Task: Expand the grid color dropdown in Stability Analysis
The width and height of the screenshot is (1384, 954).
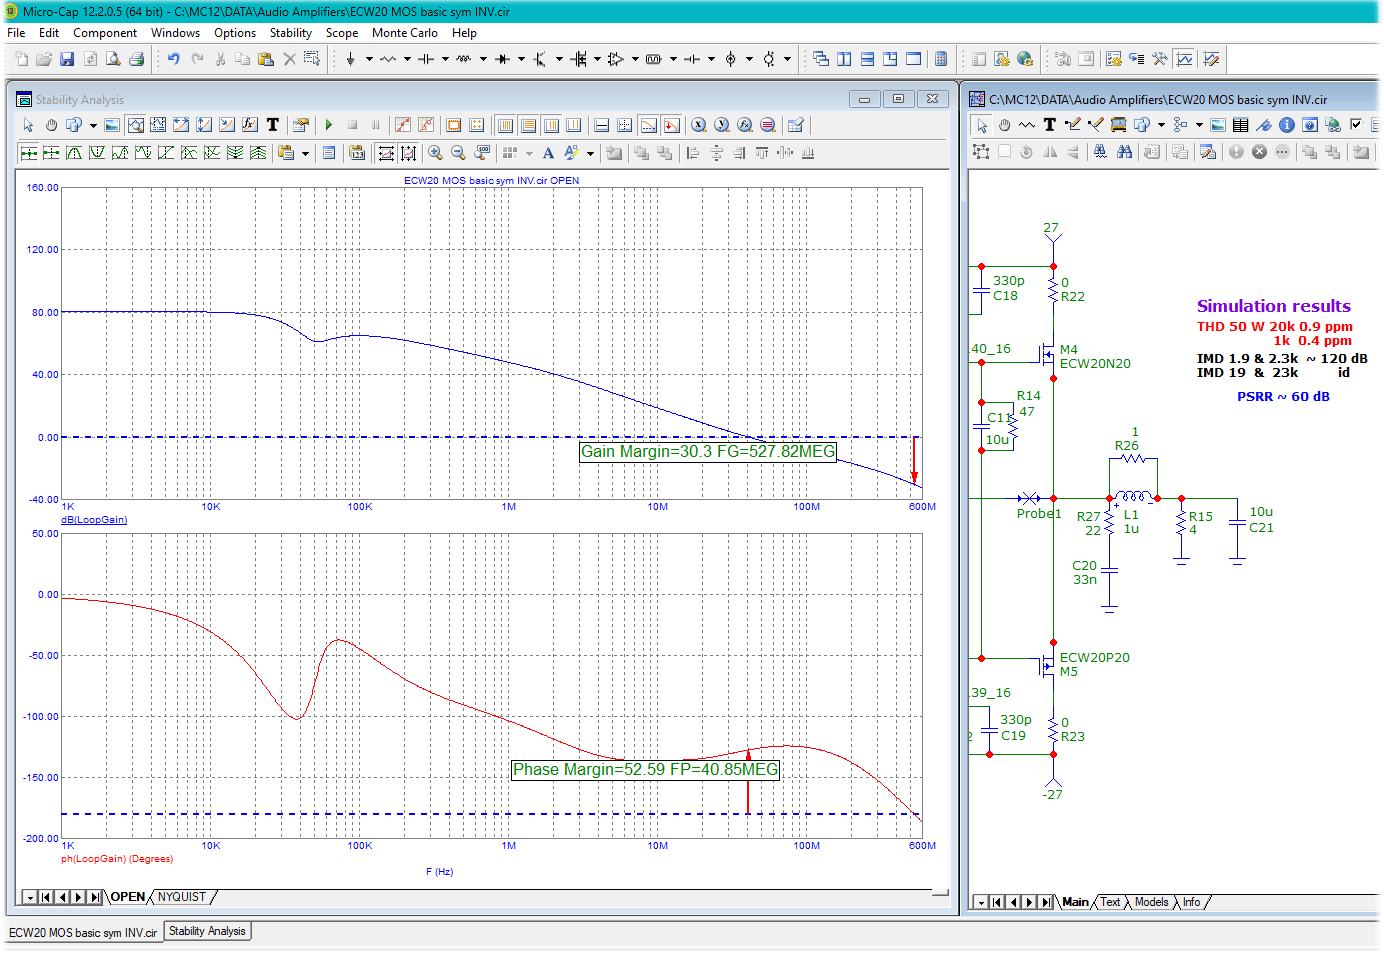Action: [x=529, y=153]
